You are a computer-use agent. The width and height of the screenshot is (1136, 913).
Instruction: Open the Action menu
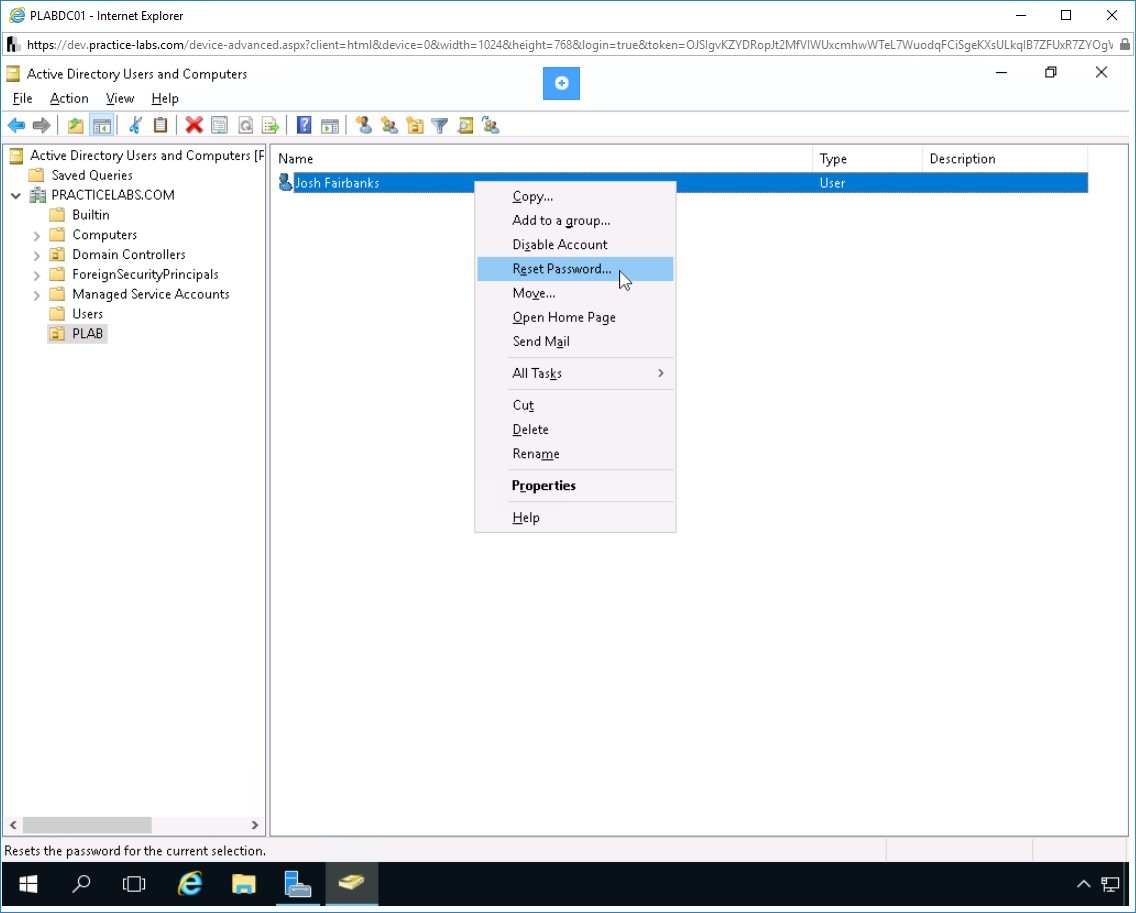69,99
